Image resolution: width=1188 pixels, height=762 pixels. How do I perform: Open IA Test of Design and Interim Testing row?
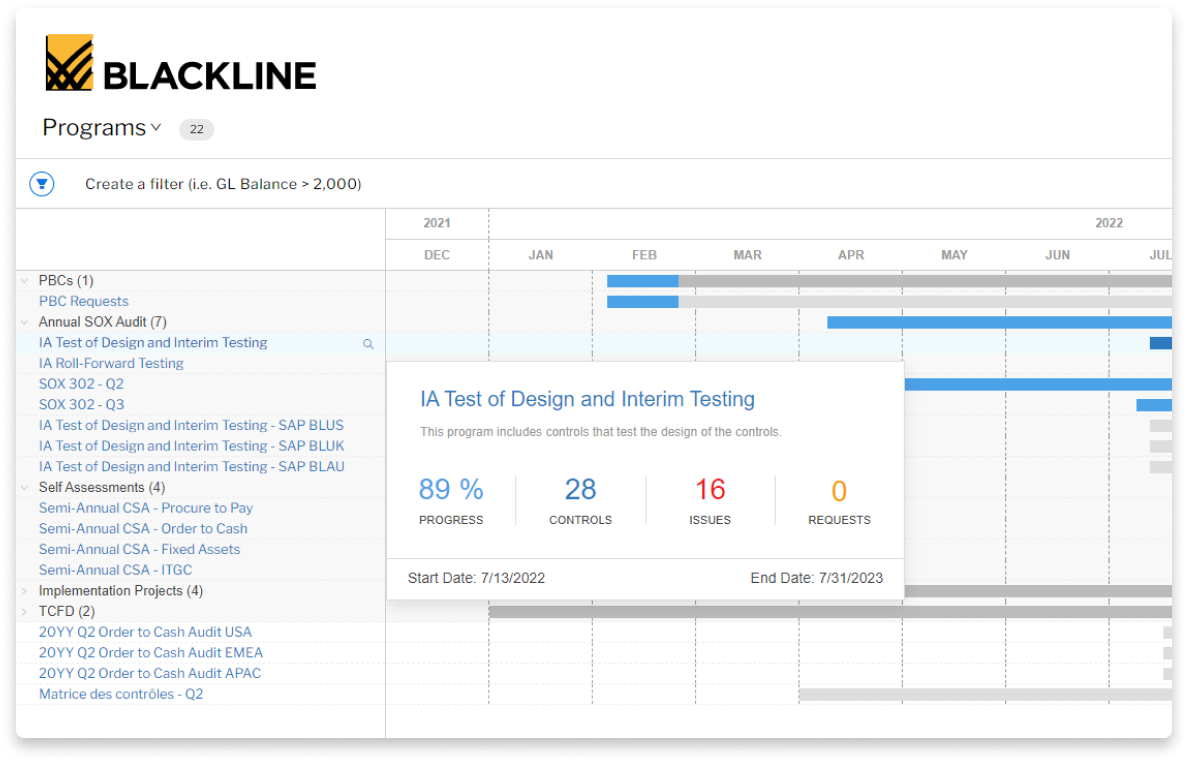[x=153, y=342]
